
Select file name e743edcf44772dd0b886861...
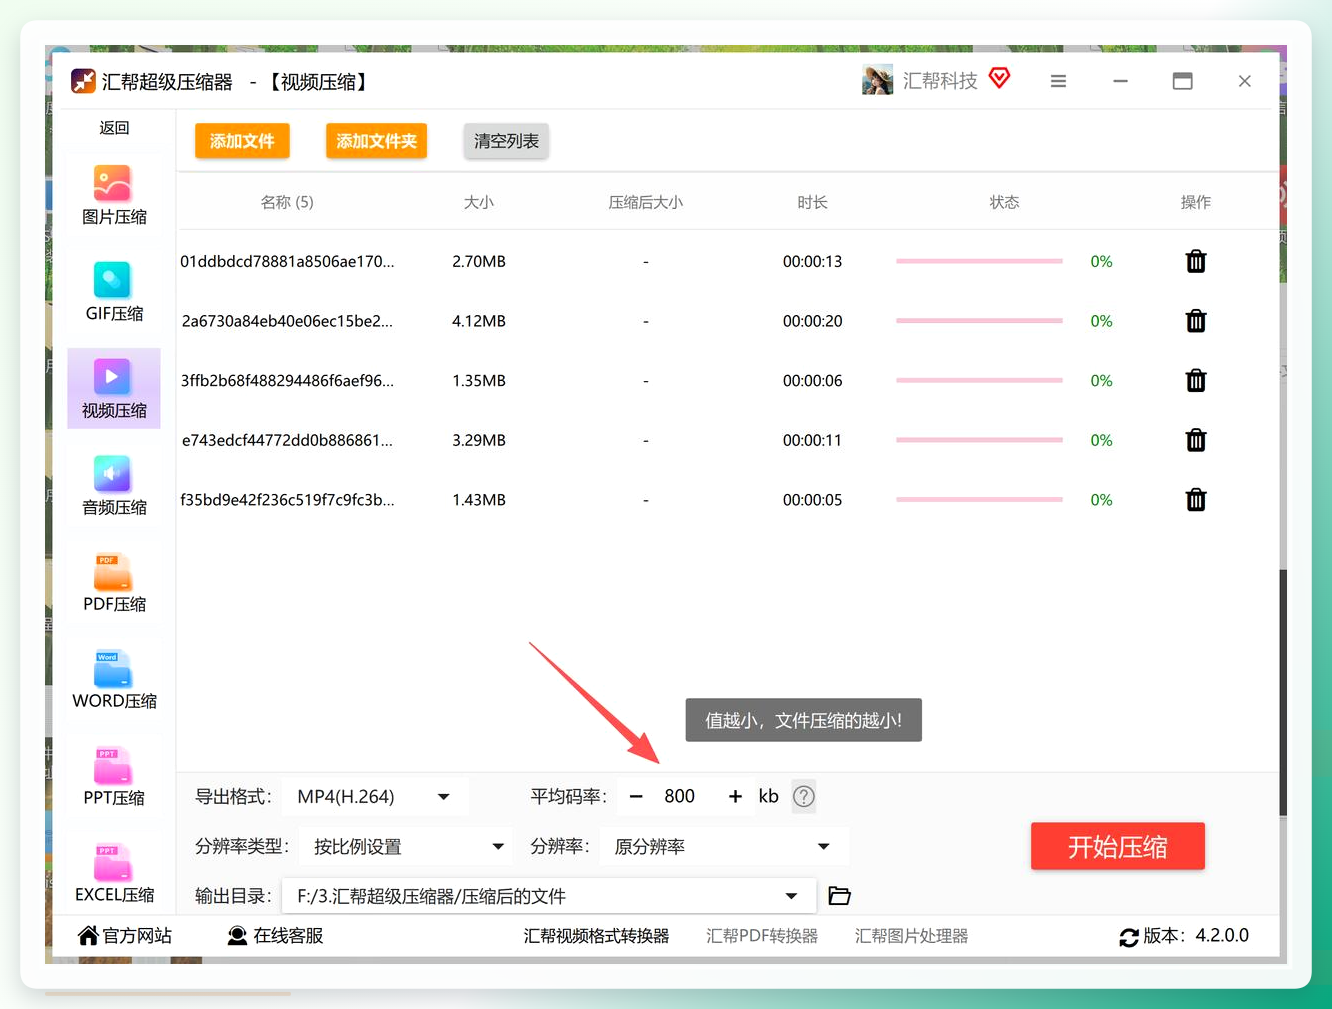(288, 440)
